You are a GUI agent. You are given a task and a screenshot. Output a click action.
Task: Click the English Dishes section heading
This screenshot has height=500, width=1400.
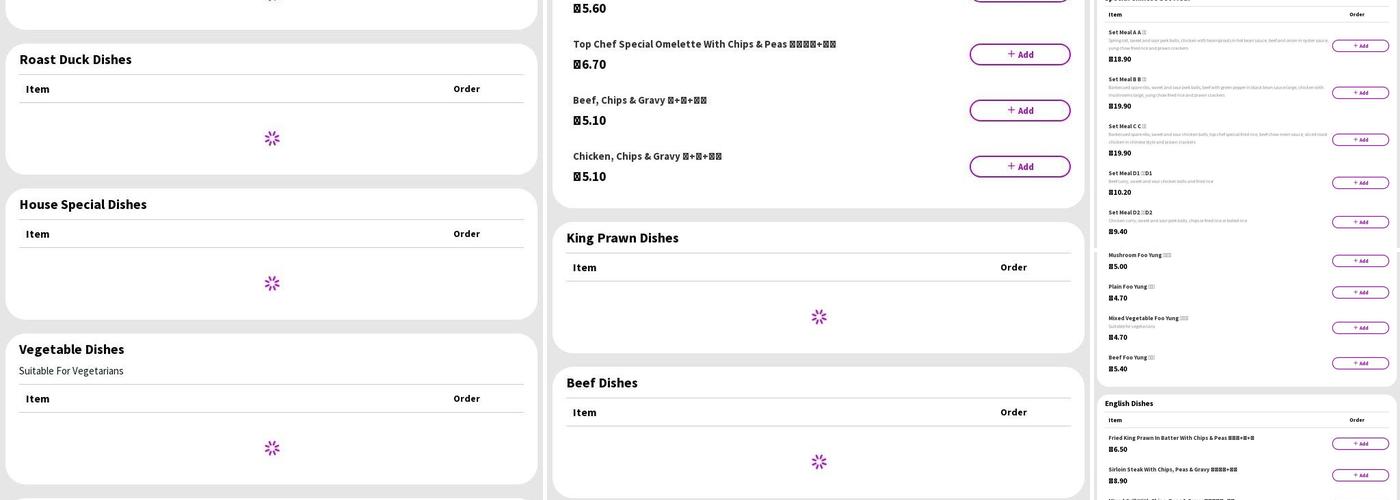1129,404
